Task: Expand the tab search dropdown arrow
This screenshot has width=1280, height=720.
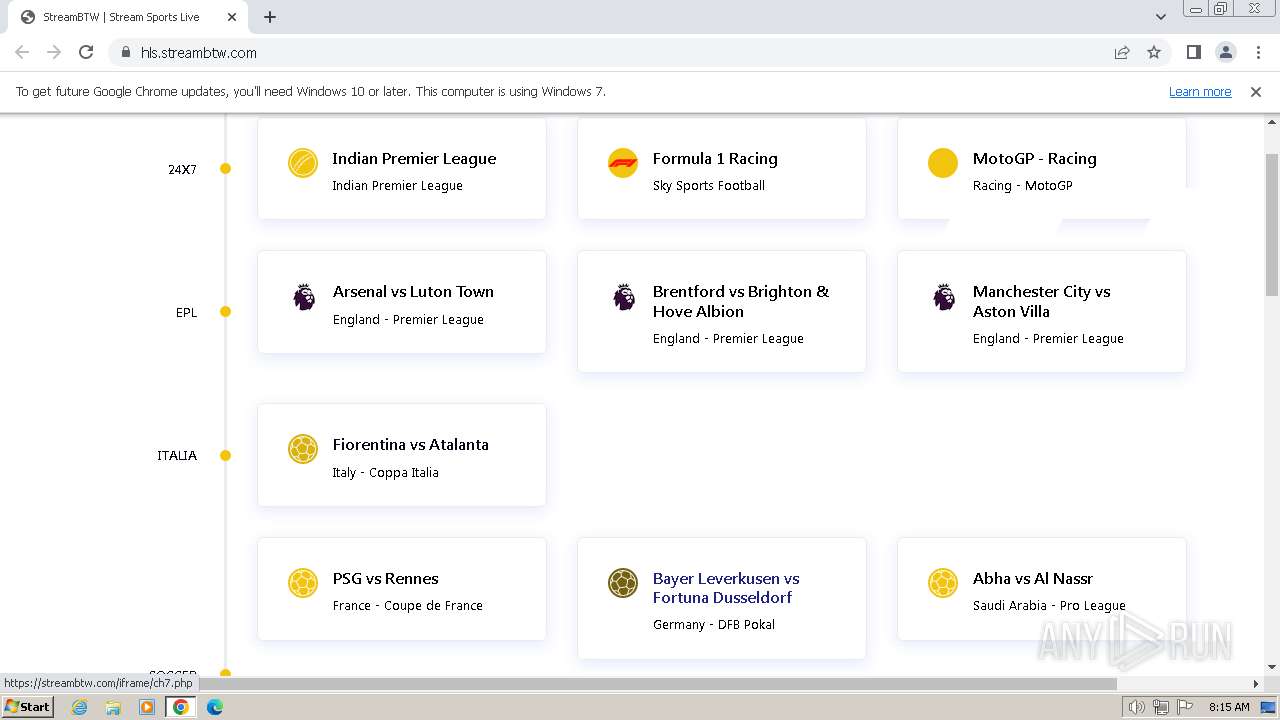Action: pos(1161,17)
